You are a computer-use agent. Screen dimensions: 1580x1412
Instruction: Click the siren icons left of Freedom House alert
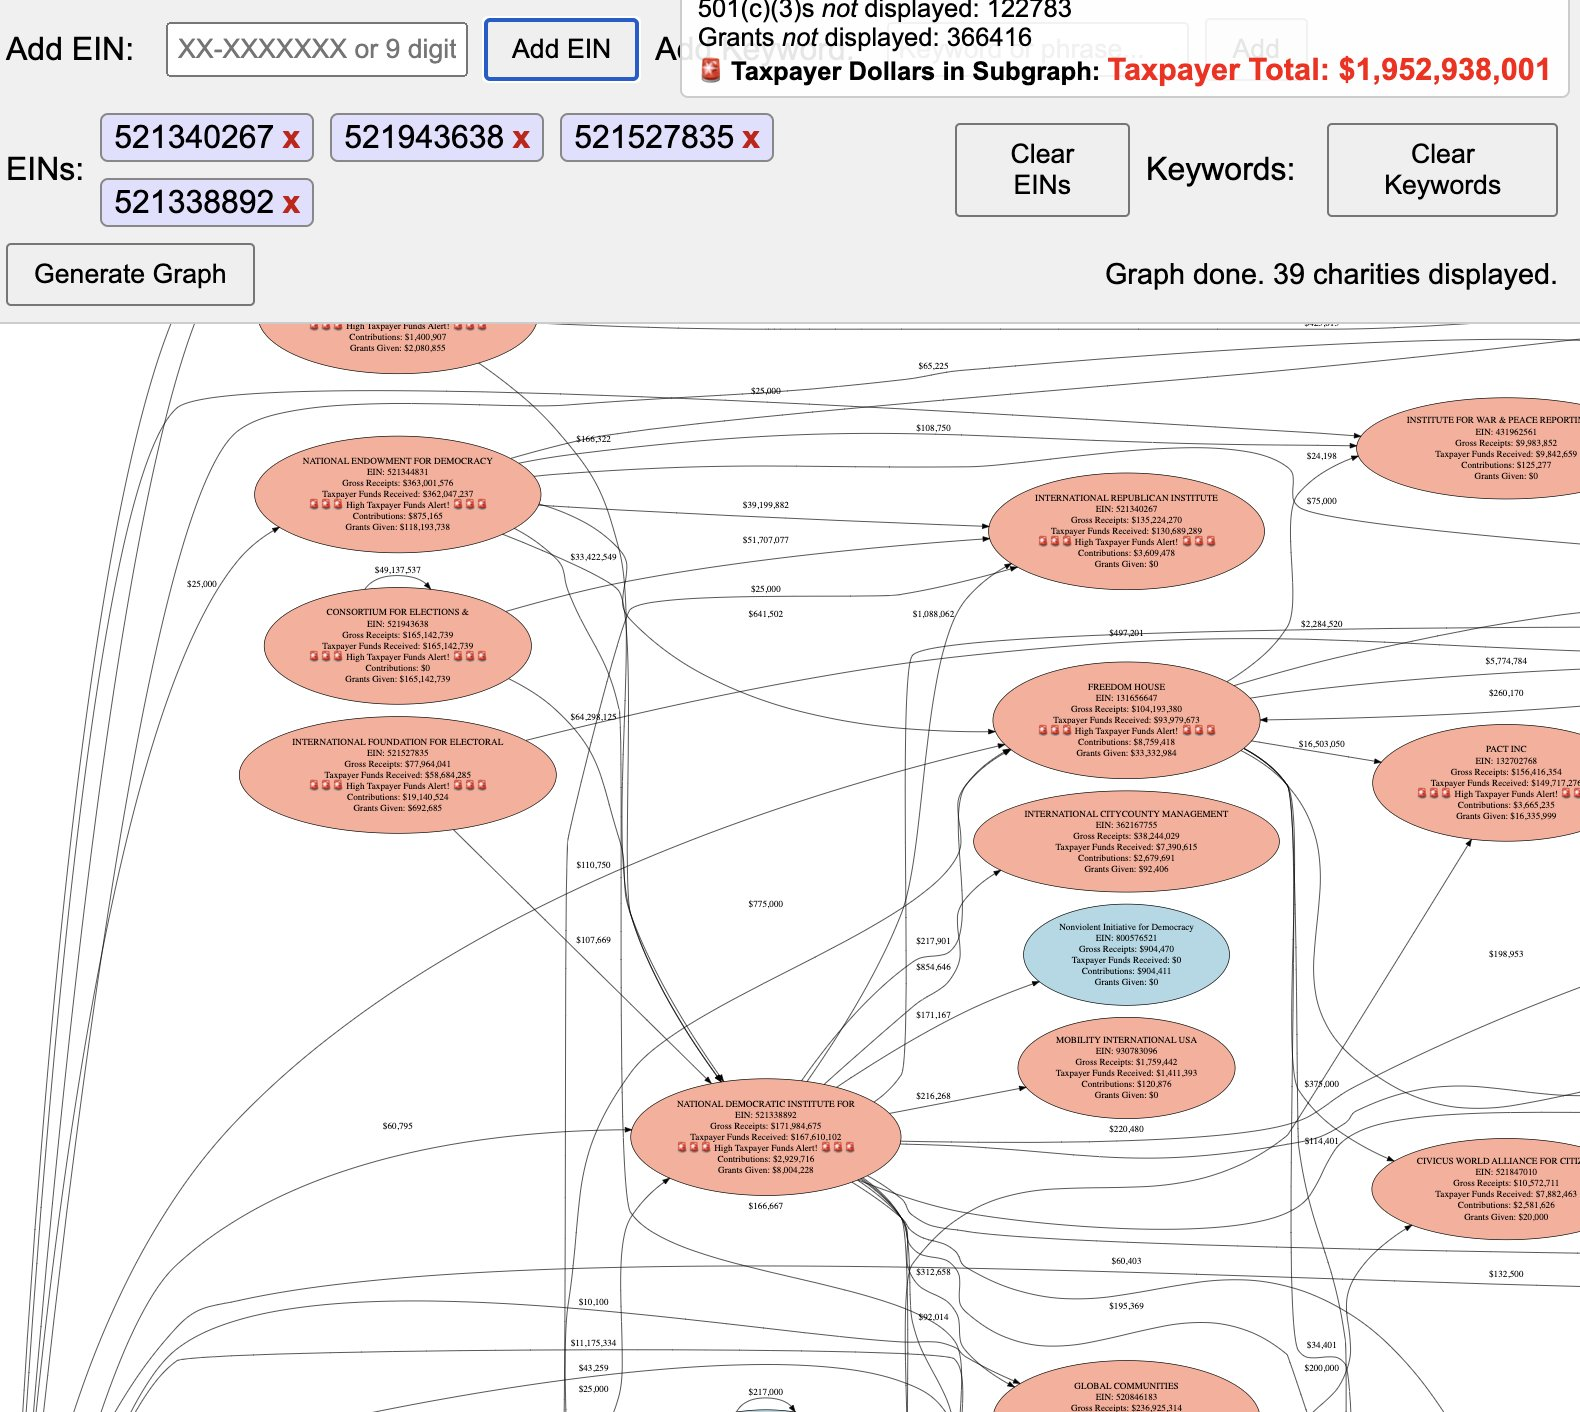tap(1054, 730)
